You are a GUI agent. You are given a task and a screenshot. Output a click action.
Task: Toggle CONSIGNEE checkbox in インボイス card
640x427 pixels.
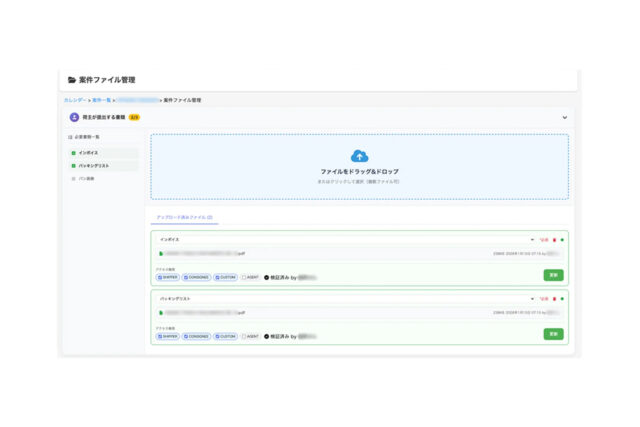point(186,278)
